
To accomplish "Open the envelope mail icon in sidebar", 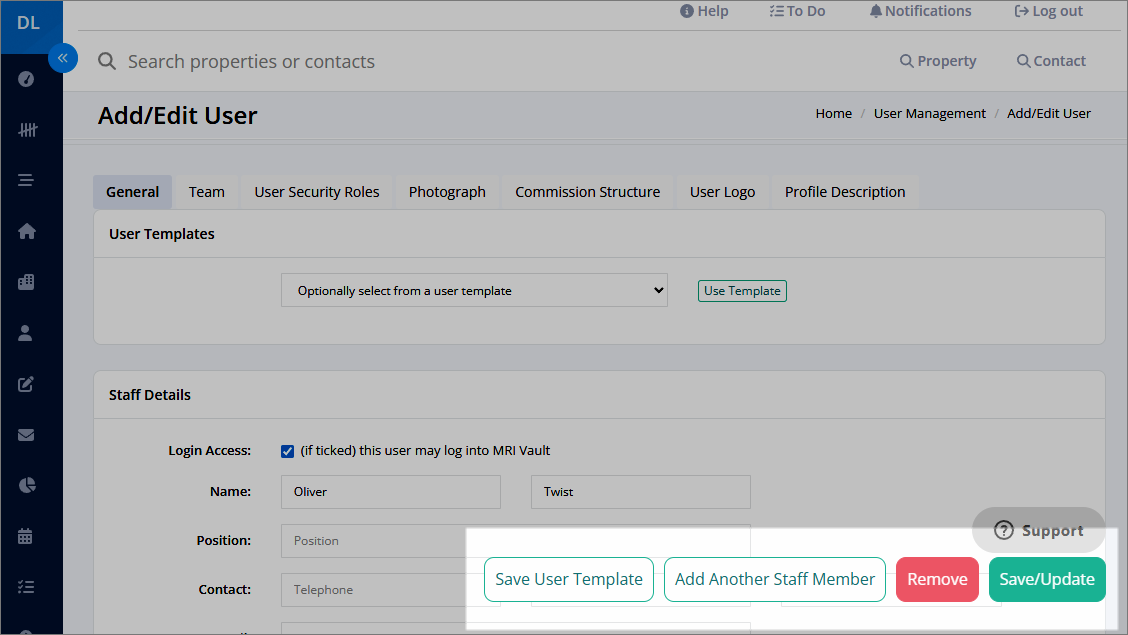I will click(x=26, y=435).
